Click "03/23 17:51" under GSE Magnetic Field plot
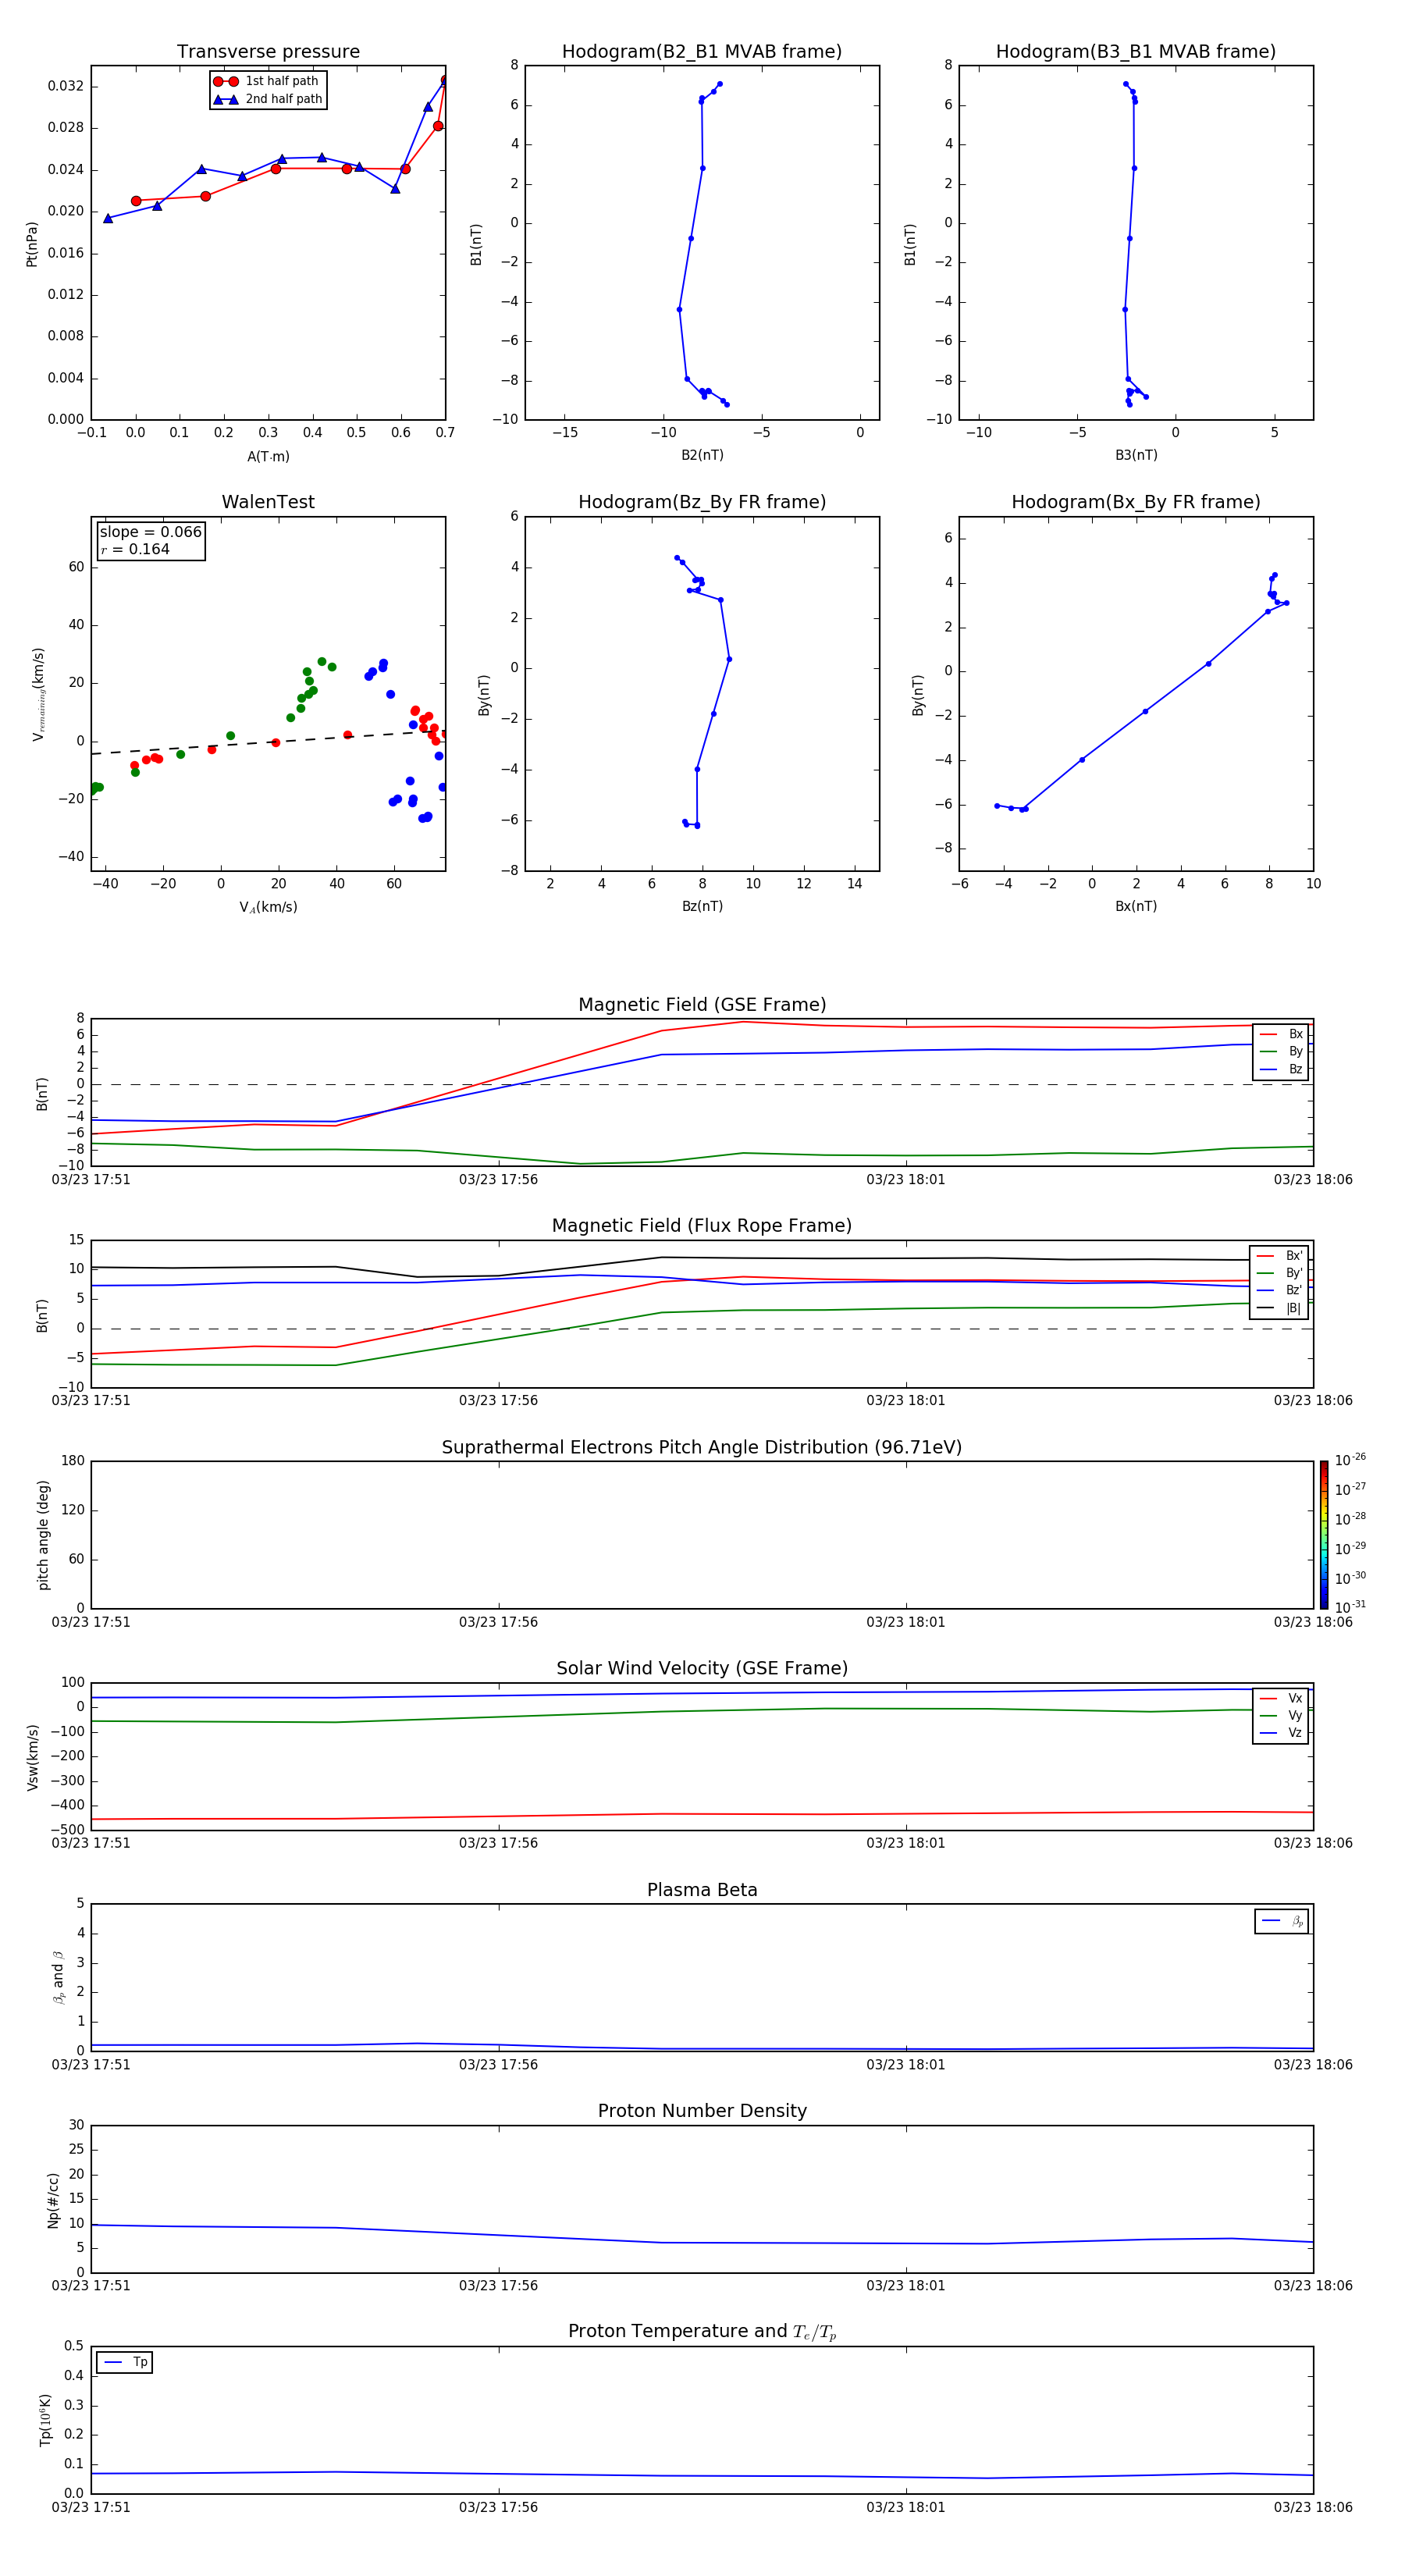This screenshot has height=2576, width=1405. click(91, 1180)
